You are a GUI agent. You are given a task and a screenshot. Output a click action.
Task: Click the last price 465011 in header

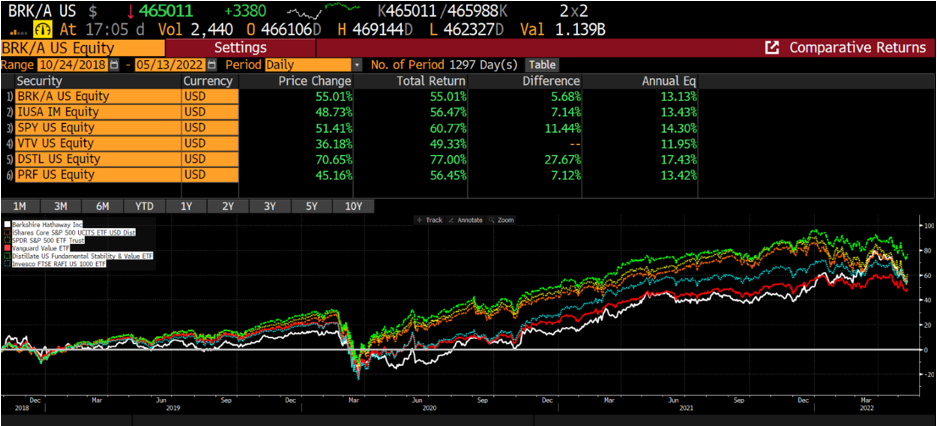click(x=167, y=11)
